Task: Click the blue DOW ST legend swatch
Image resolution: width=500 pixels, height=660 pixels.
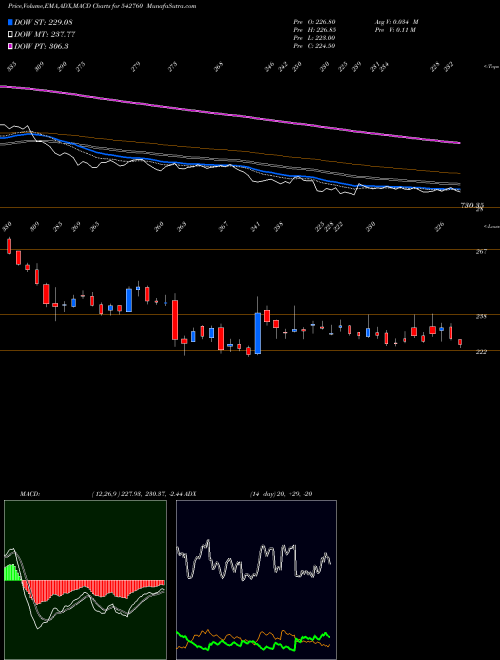Action: pyautogui.click(x=10, y=22)
